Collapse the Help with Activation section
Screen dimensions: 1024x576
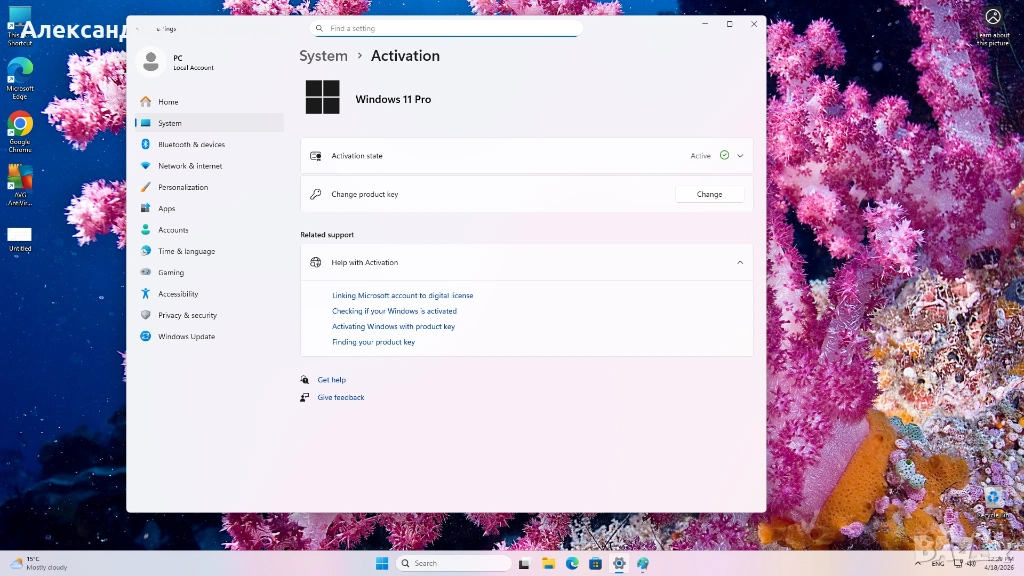[740, 262]
